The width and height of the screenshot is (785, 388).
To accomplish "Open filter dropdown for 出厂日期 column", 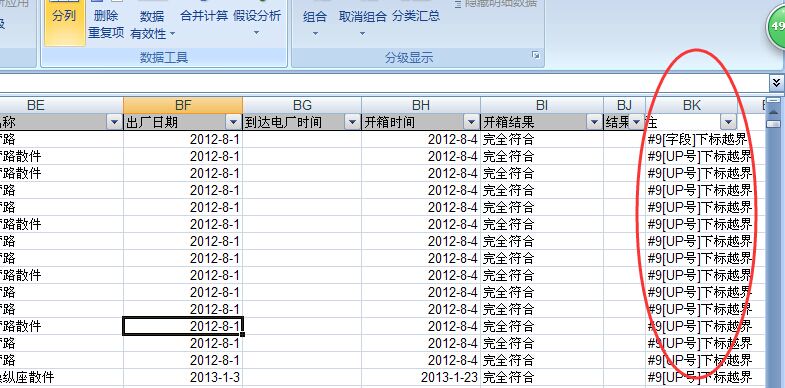I will [x=233, y=122].
